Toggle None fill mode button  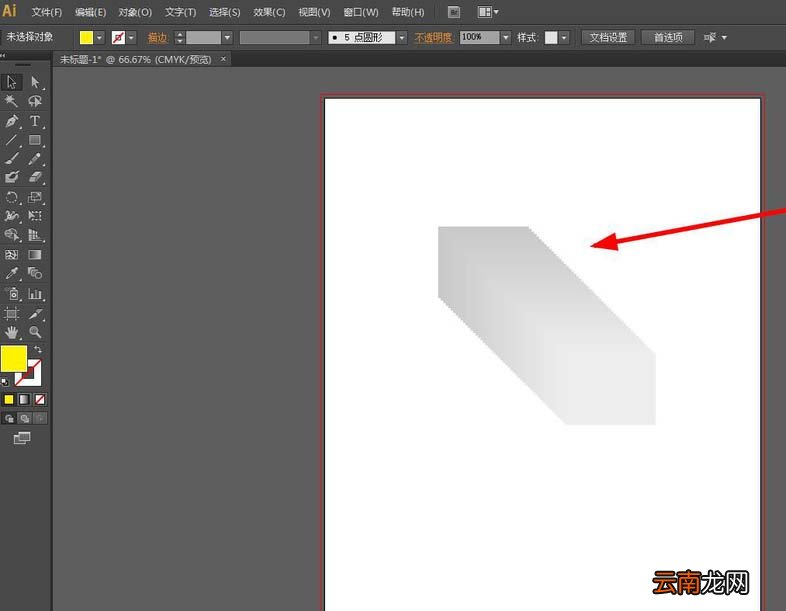[x=40, y=399]
